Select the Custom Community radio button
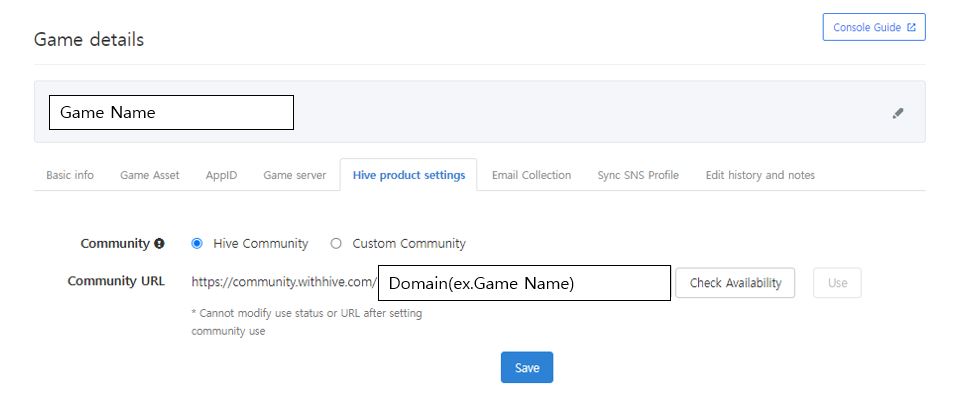This screenshot has height=409, width=971. [x=336, y=244]
